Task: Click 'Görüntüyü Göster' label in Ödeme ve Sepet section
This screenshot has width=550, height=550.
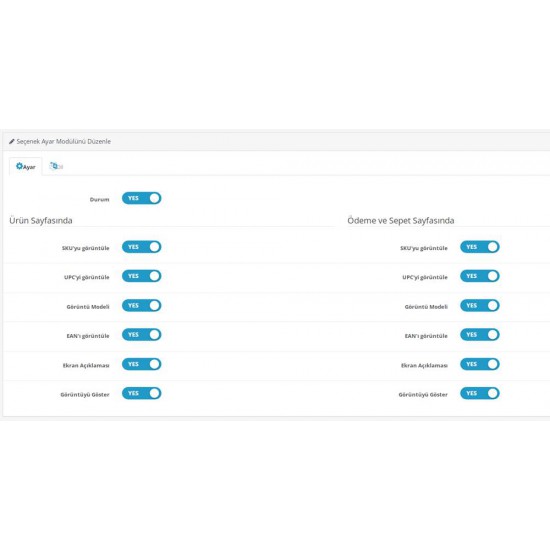Action: click(423, 395)
